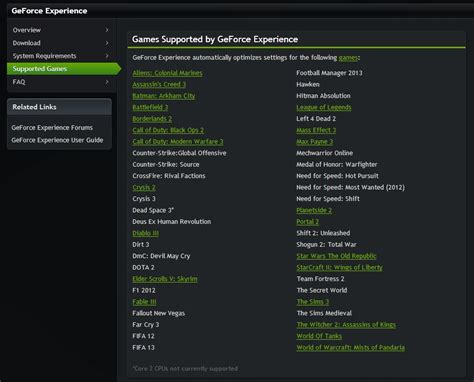Open World of Warcraft: Mists of Pandaria link
The width and height of the screenshot is (474, 382).
click(x=351, y=348)
